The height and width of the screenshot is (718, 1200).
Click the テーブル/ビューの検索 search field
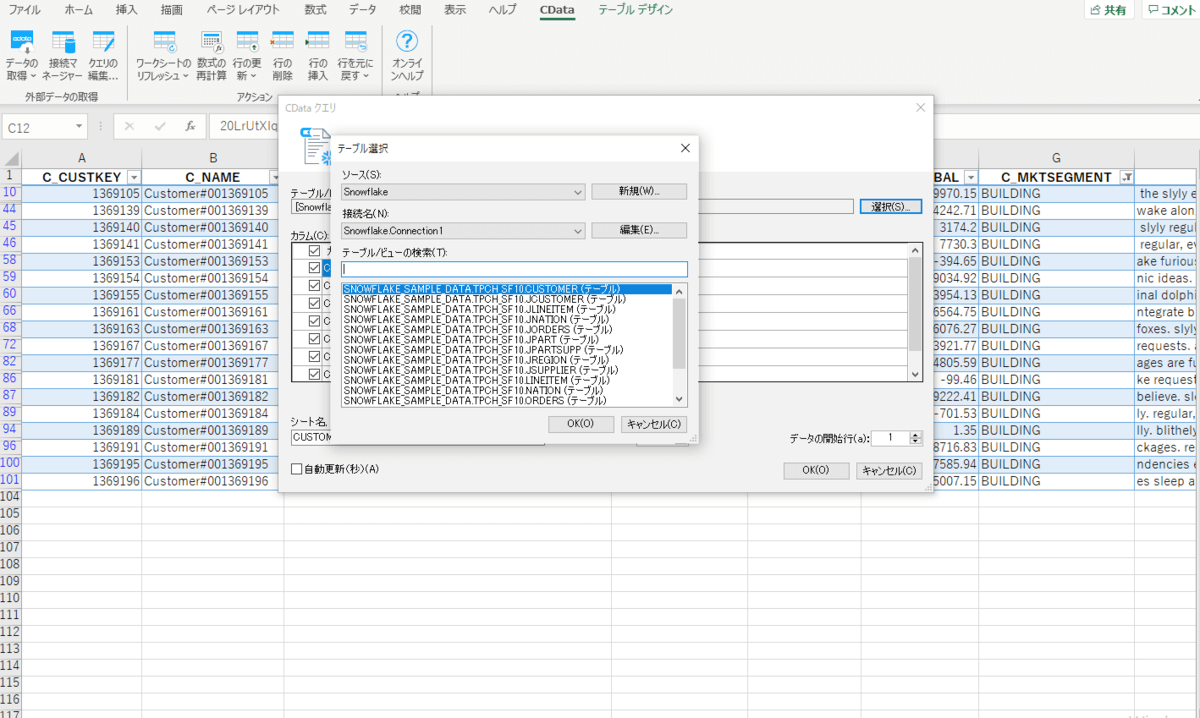point(514,269)
